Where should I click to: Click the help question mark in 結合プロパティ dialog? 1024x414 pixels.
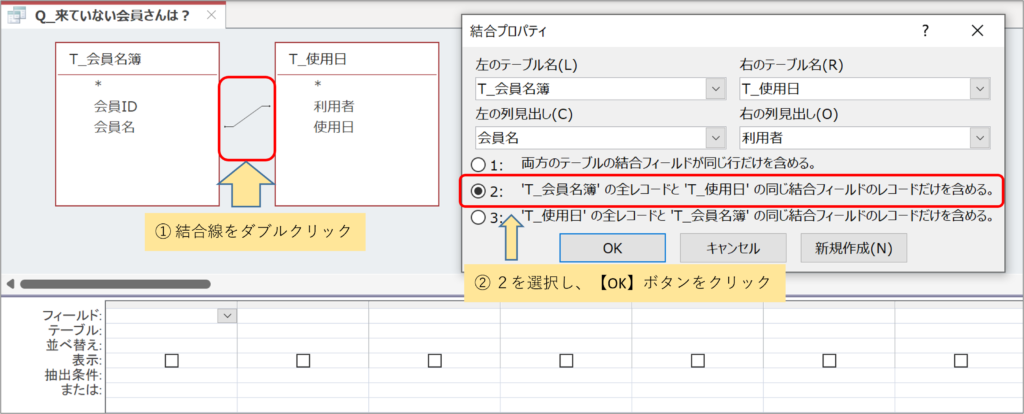[925, 31]
